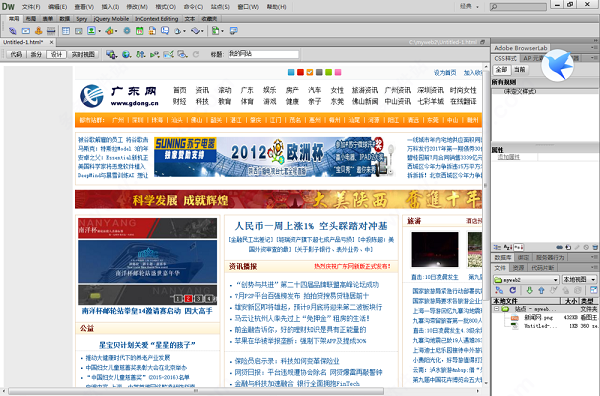Put files with blue up arrow
The image size is (600, 396).
[541, 290]
